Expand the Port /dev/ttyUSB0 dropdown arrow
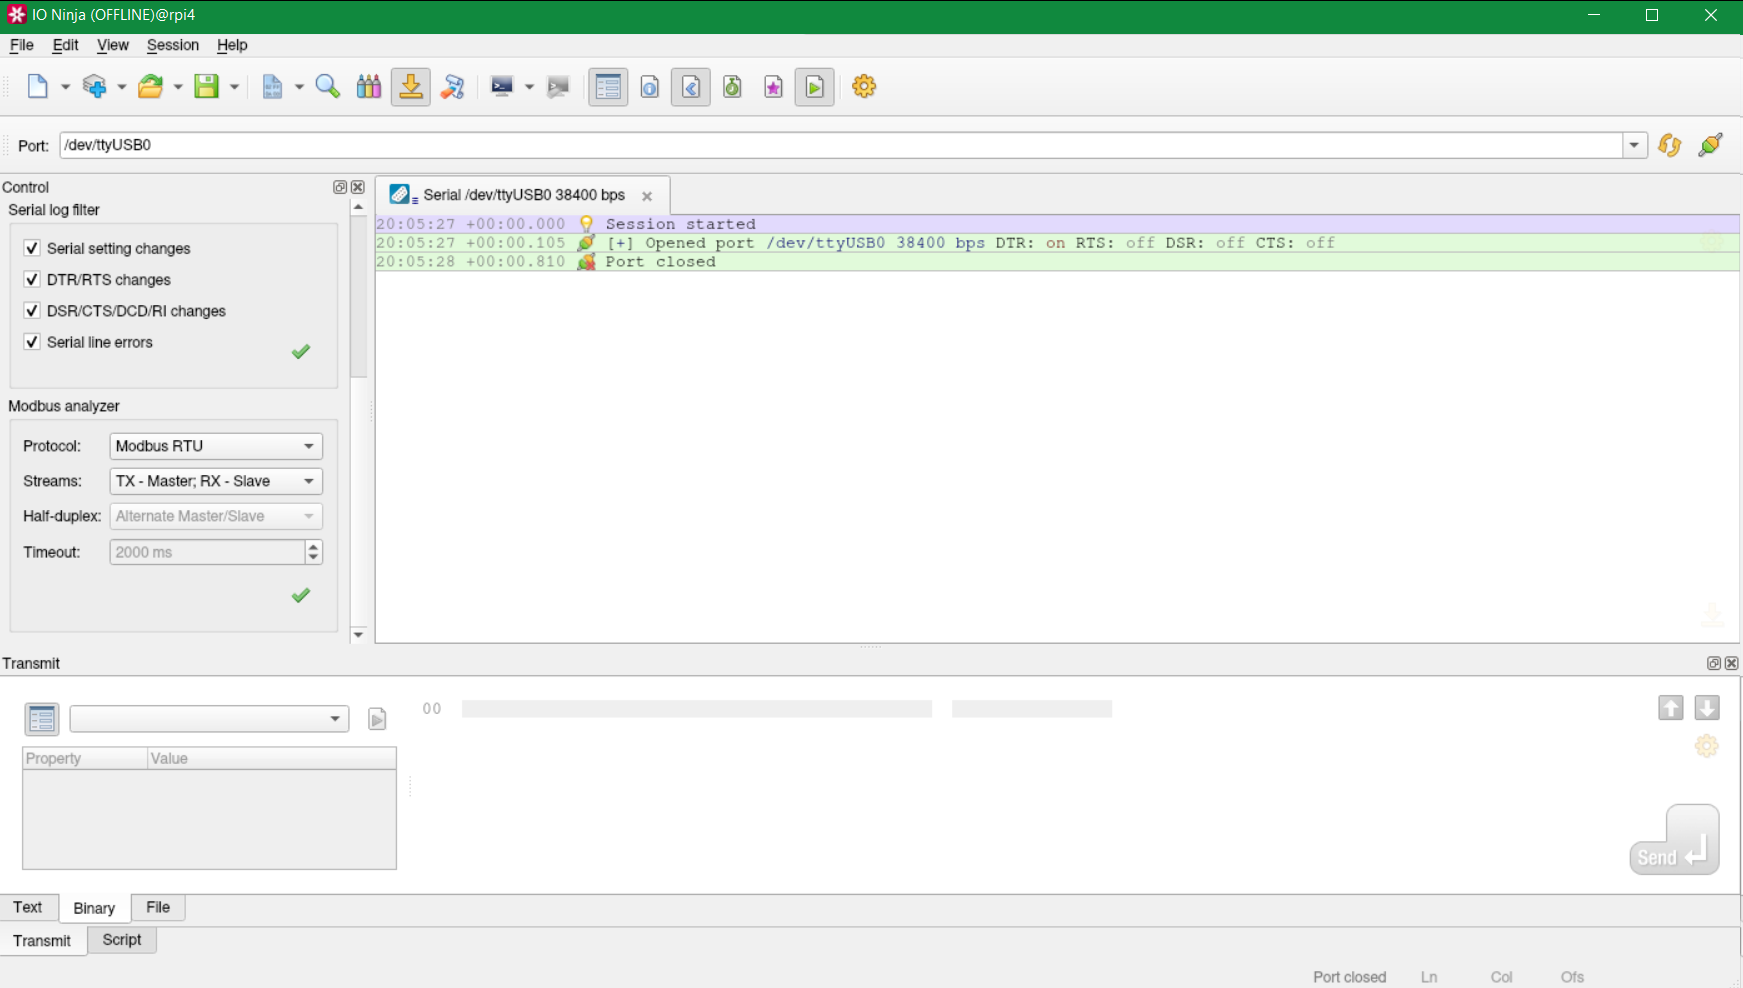 (1634, 145)
